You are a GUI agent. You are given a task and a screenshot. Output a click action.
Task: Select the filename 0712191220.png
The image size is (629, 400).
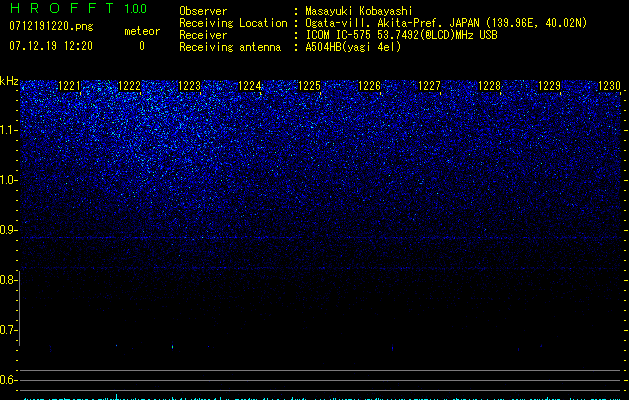[x=51, y=26]
